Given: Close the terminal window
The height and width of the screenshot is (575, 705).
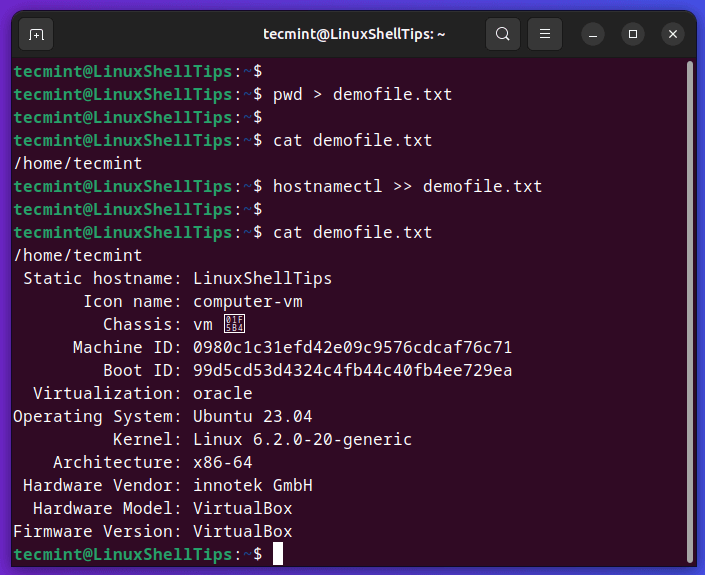Looking at the screenshot, I should pyautogui.click(x=673, y=34).
